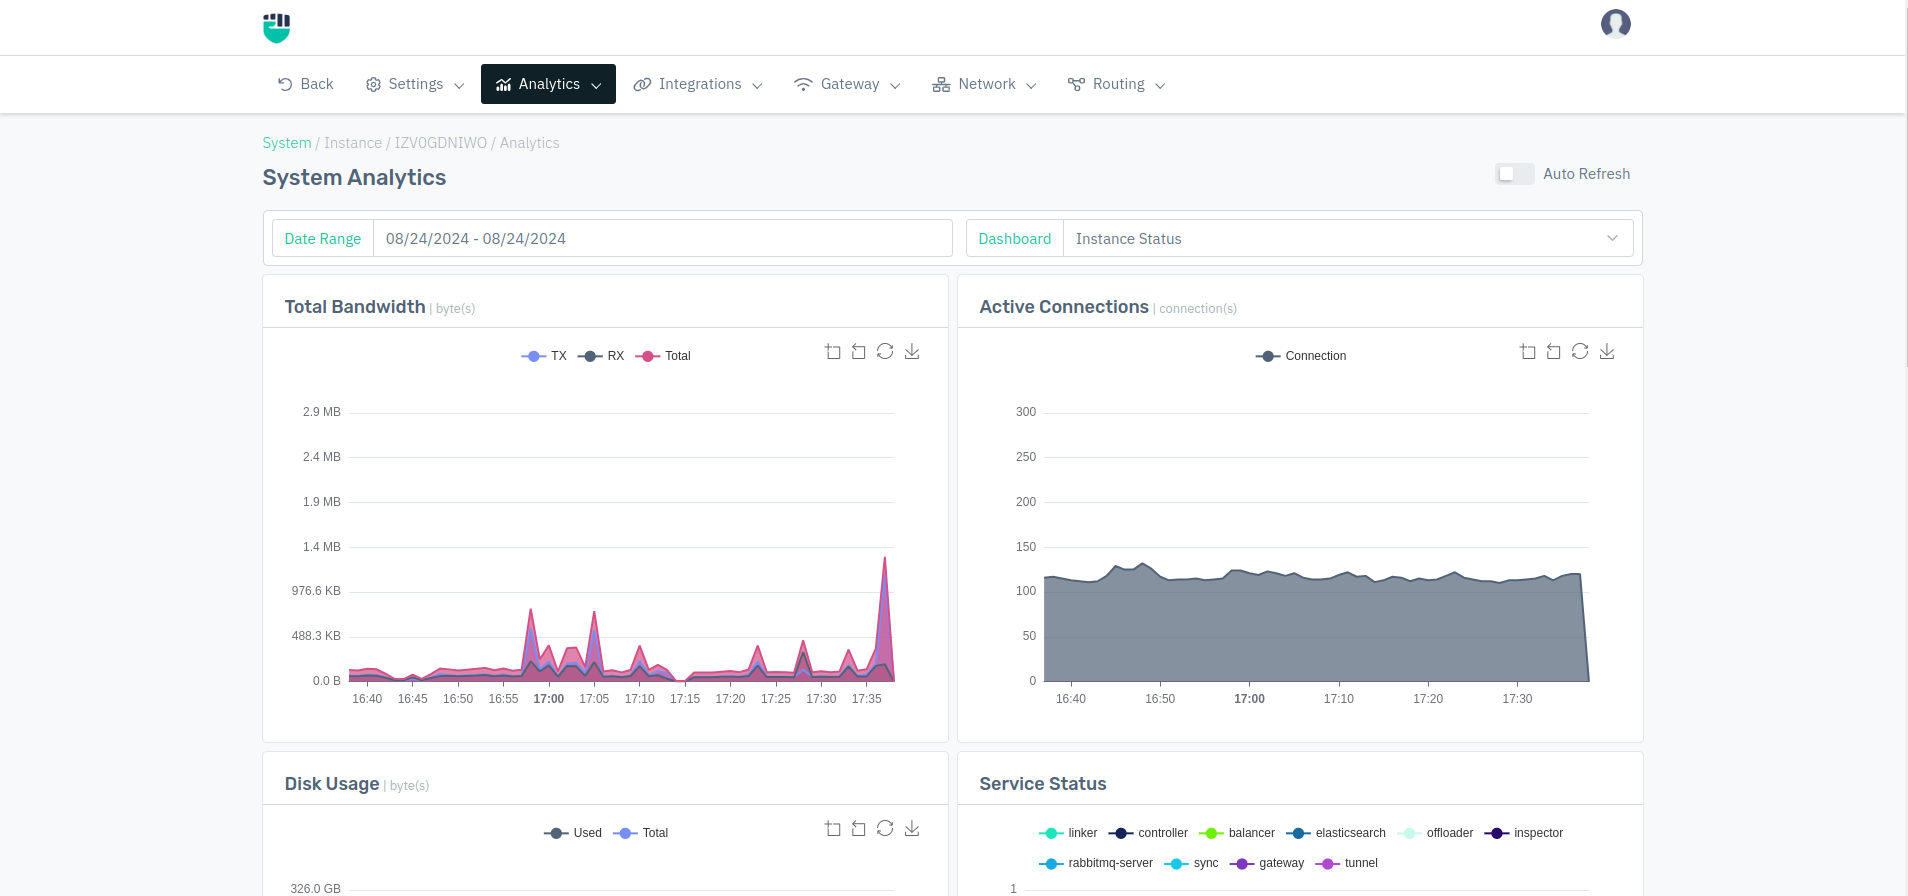Click the Date Range label

click(323, 238)
